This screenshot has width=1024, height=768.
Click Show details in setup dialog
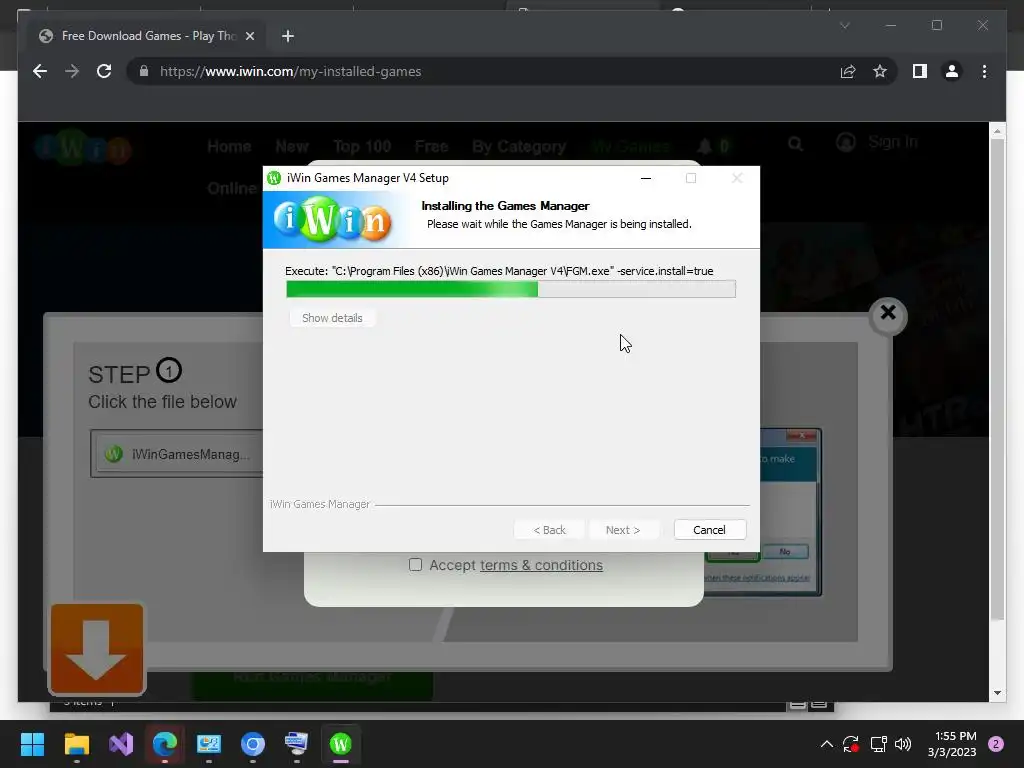tap(332, 318)
